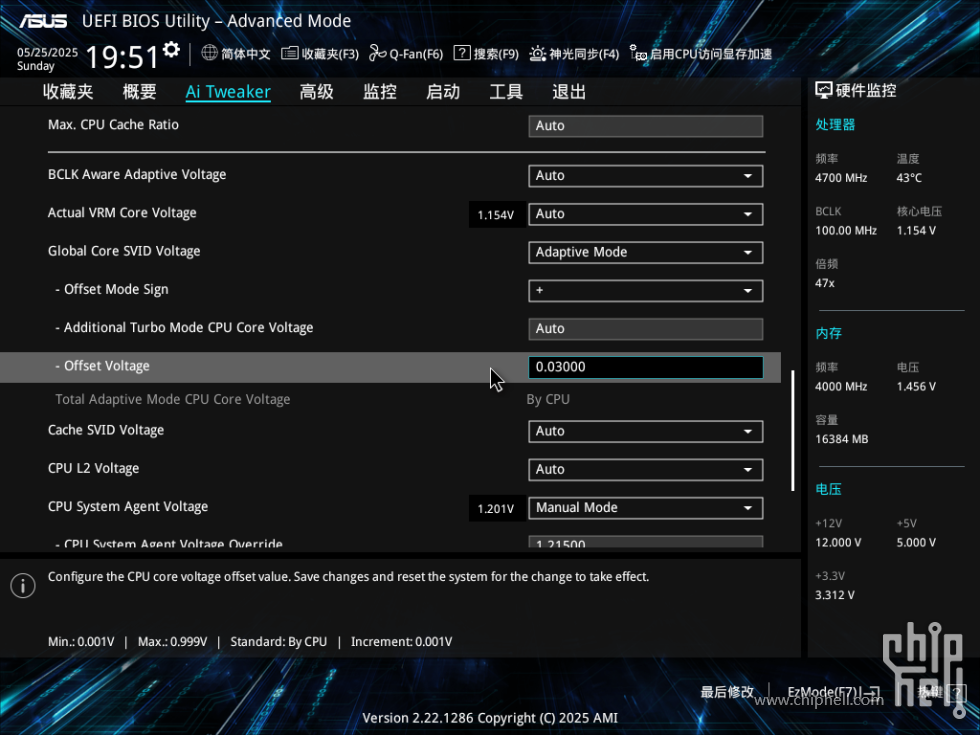The height and width of the screenshot is (735, 980).
Task: Open Cache SVID Voltage dropdown
Action: 646,431
